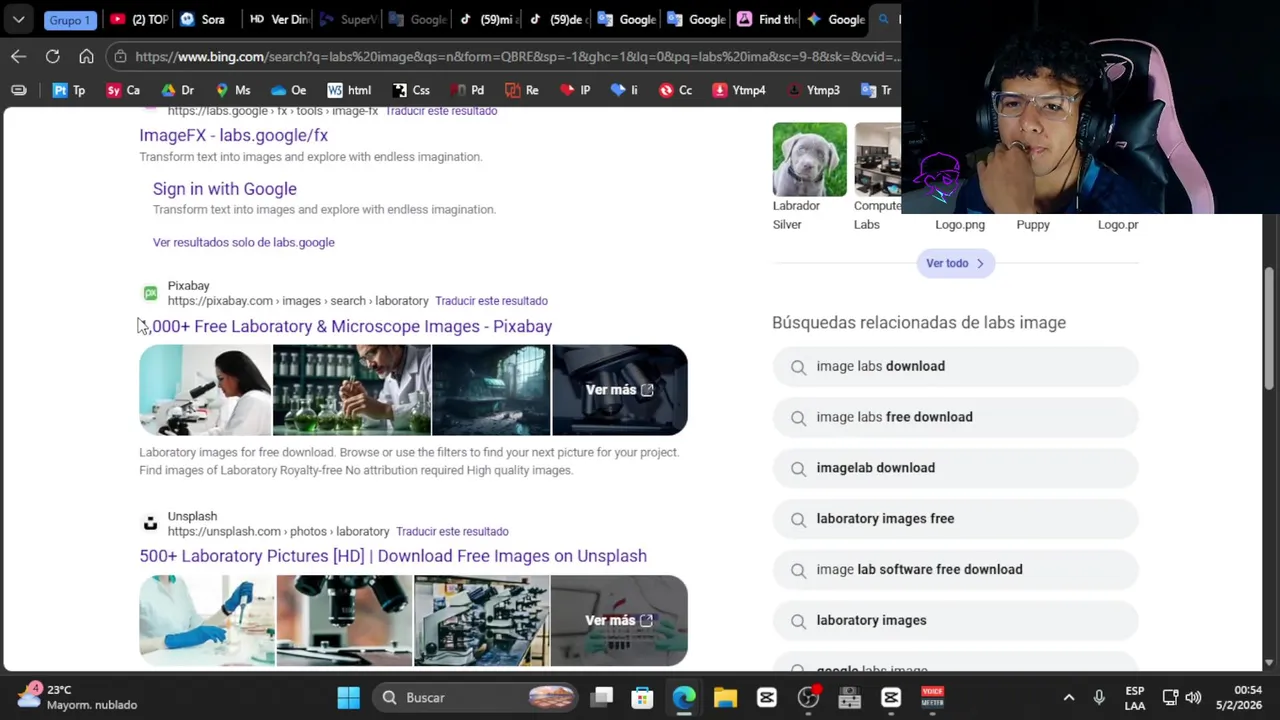This screenshot has height=720, width=1280.
Task: Open the html bookmark
Action: tap(349, 90)
